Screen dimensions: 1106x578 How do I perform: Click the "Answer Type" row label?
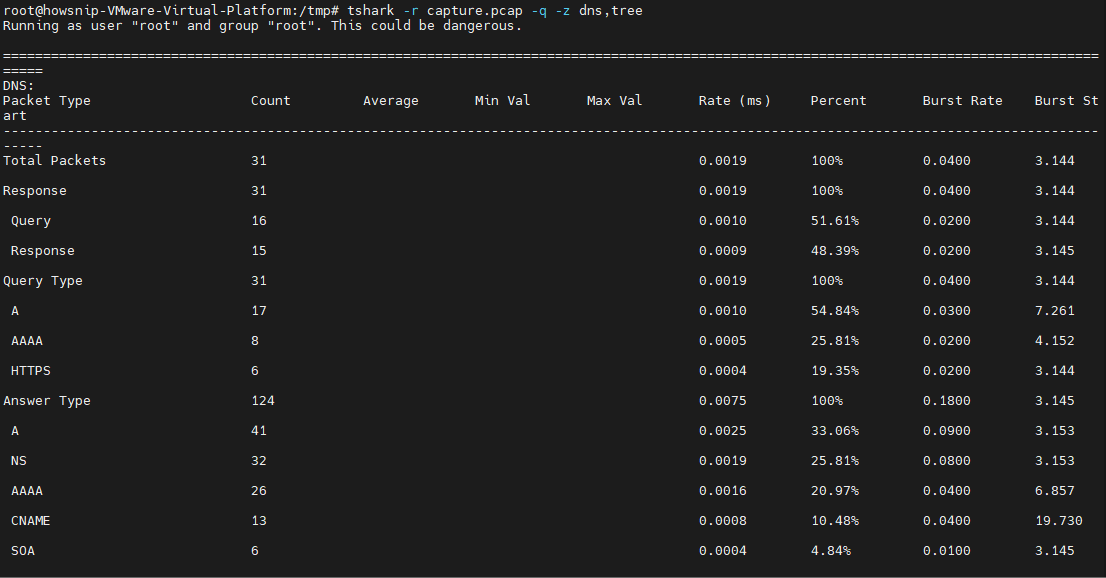pos(47,401)
